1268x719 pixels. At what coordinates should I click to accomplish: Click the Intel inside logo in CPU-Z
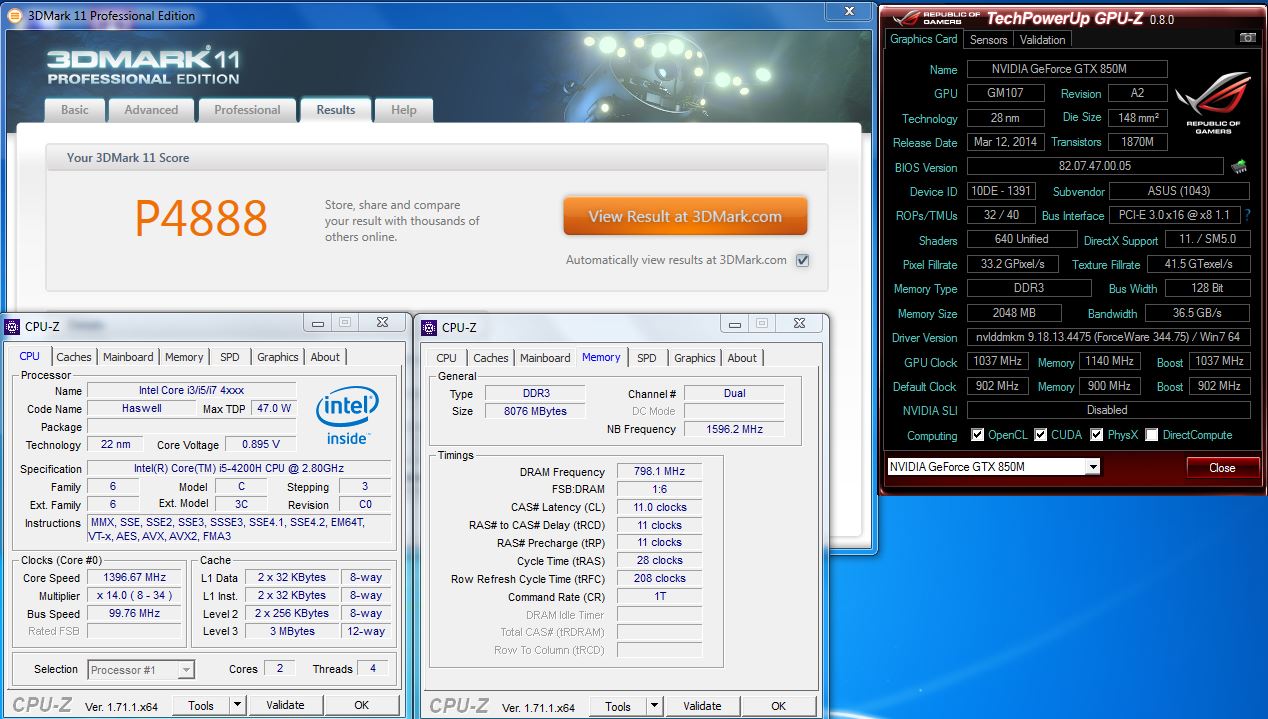tap(347, 416)
